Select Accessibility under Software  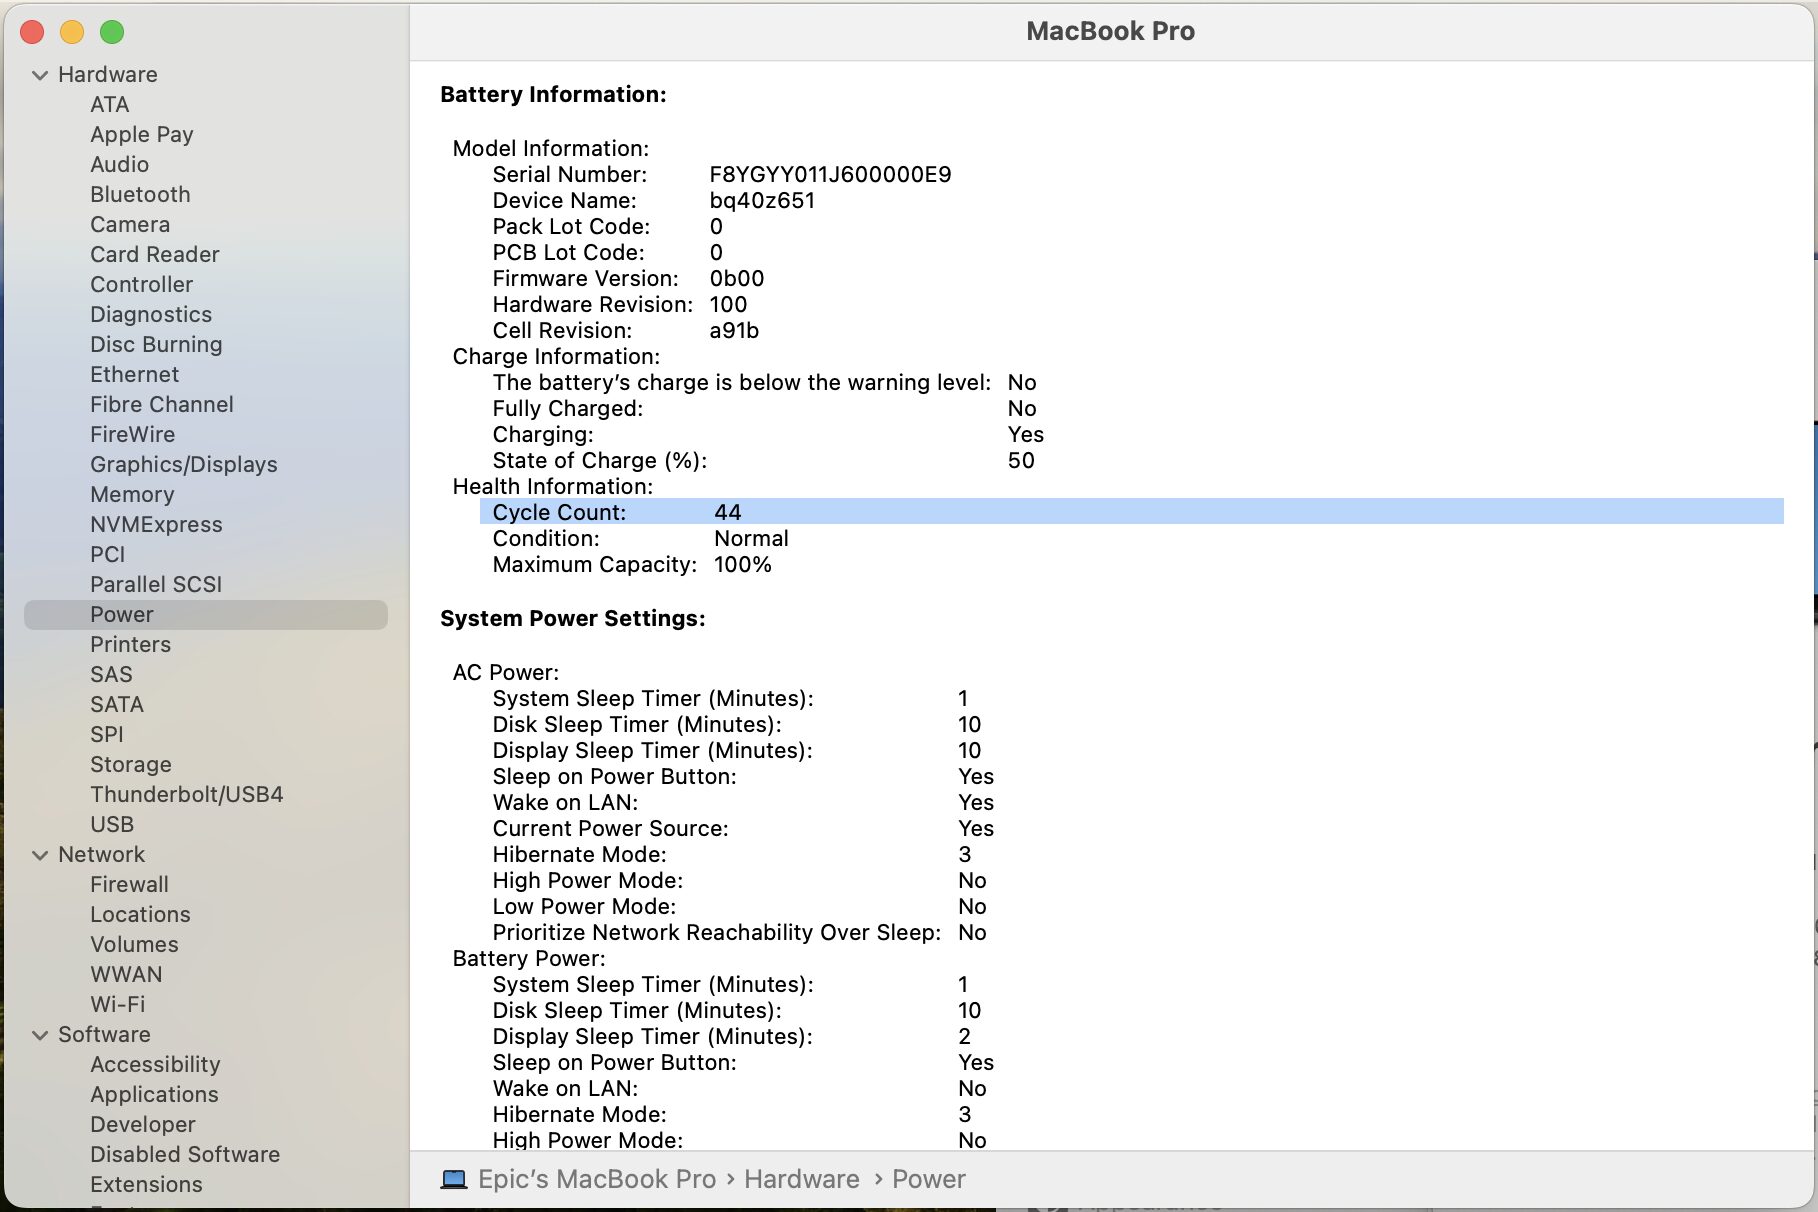(155, 1064)
